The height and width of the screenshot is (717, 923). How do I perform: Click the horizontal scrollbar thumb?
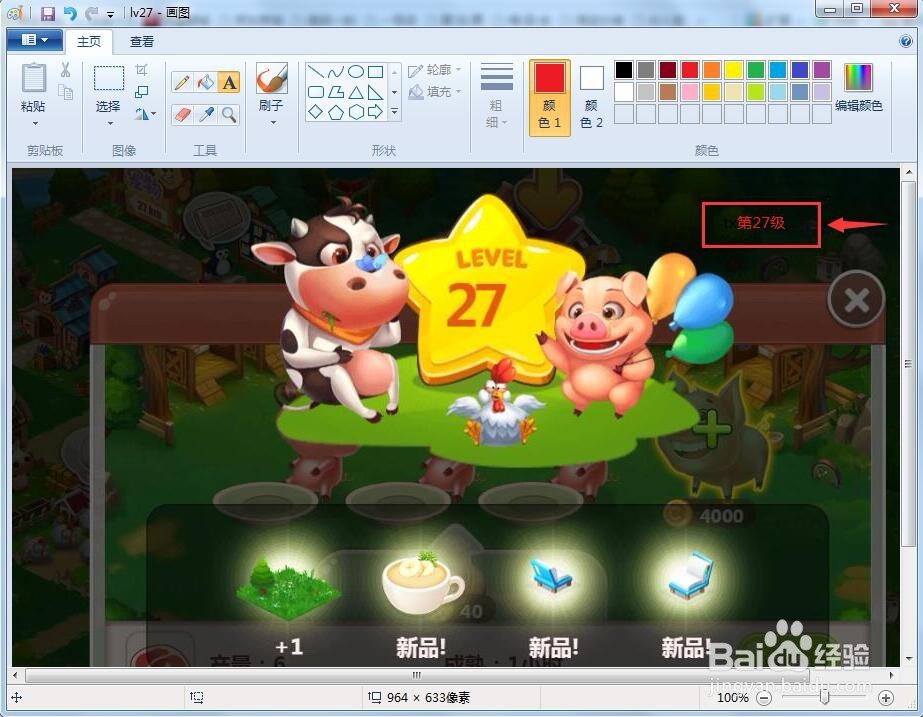[417, 675]
